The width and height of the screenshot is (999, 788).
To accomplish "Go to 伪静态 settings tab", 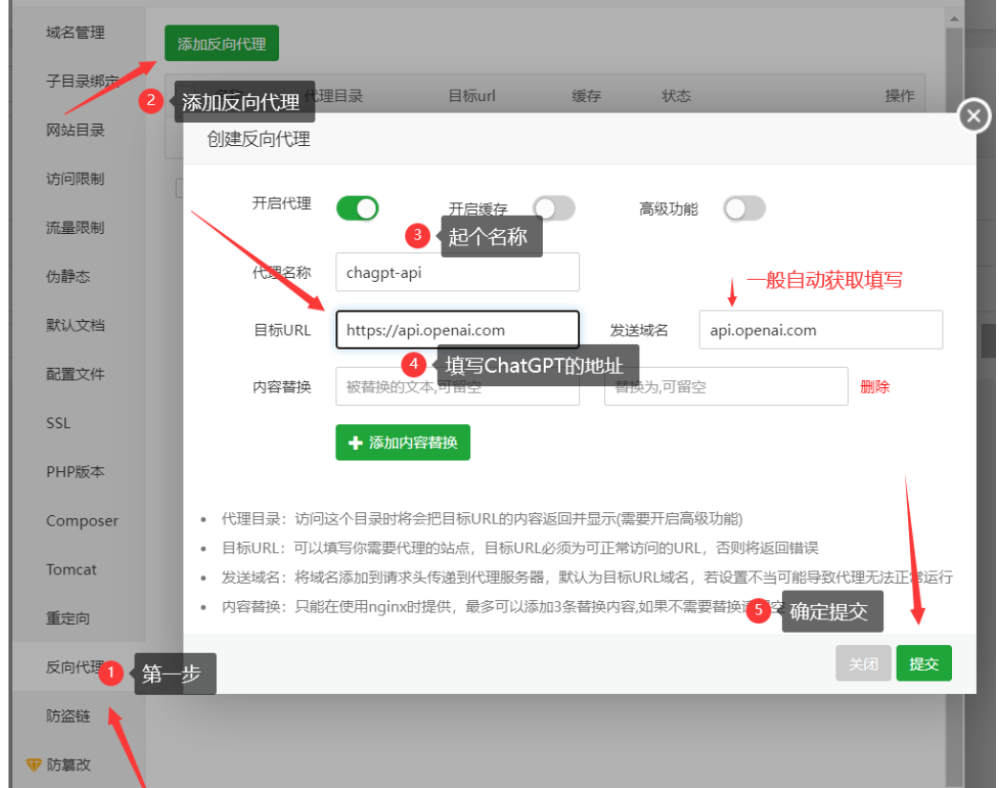I will pyautogui.click(x=68, y=276).
